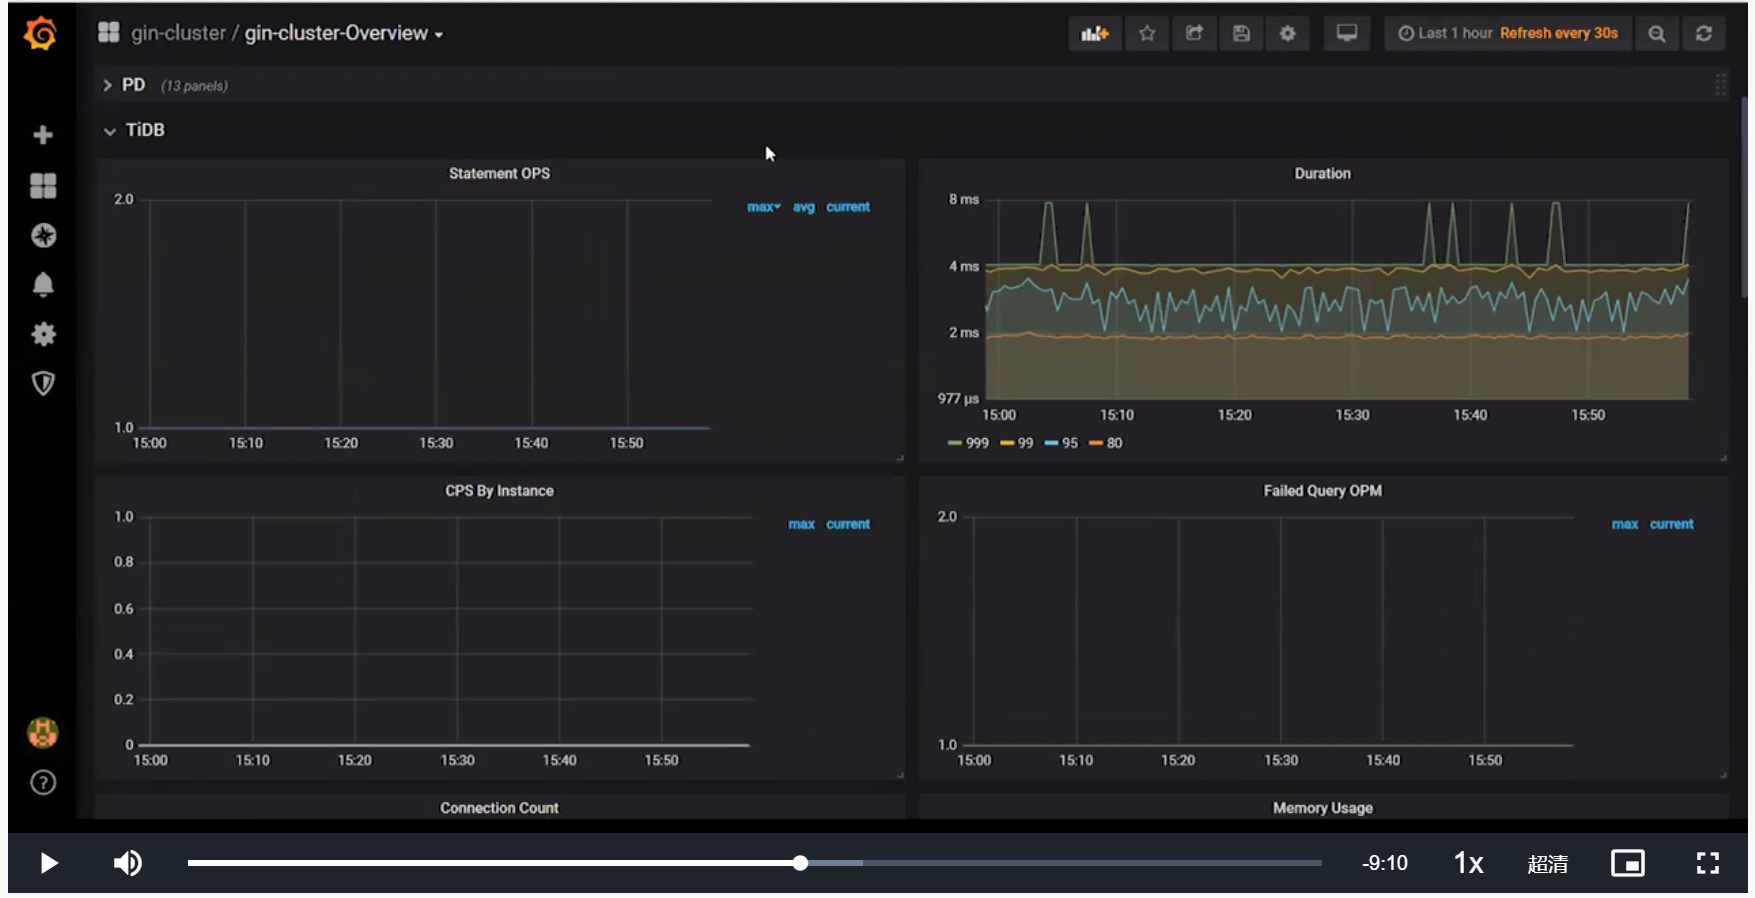Open the Create plus menu in sidebar
Viewport: 1755px width, 898px height.
[x=43, y=135]
